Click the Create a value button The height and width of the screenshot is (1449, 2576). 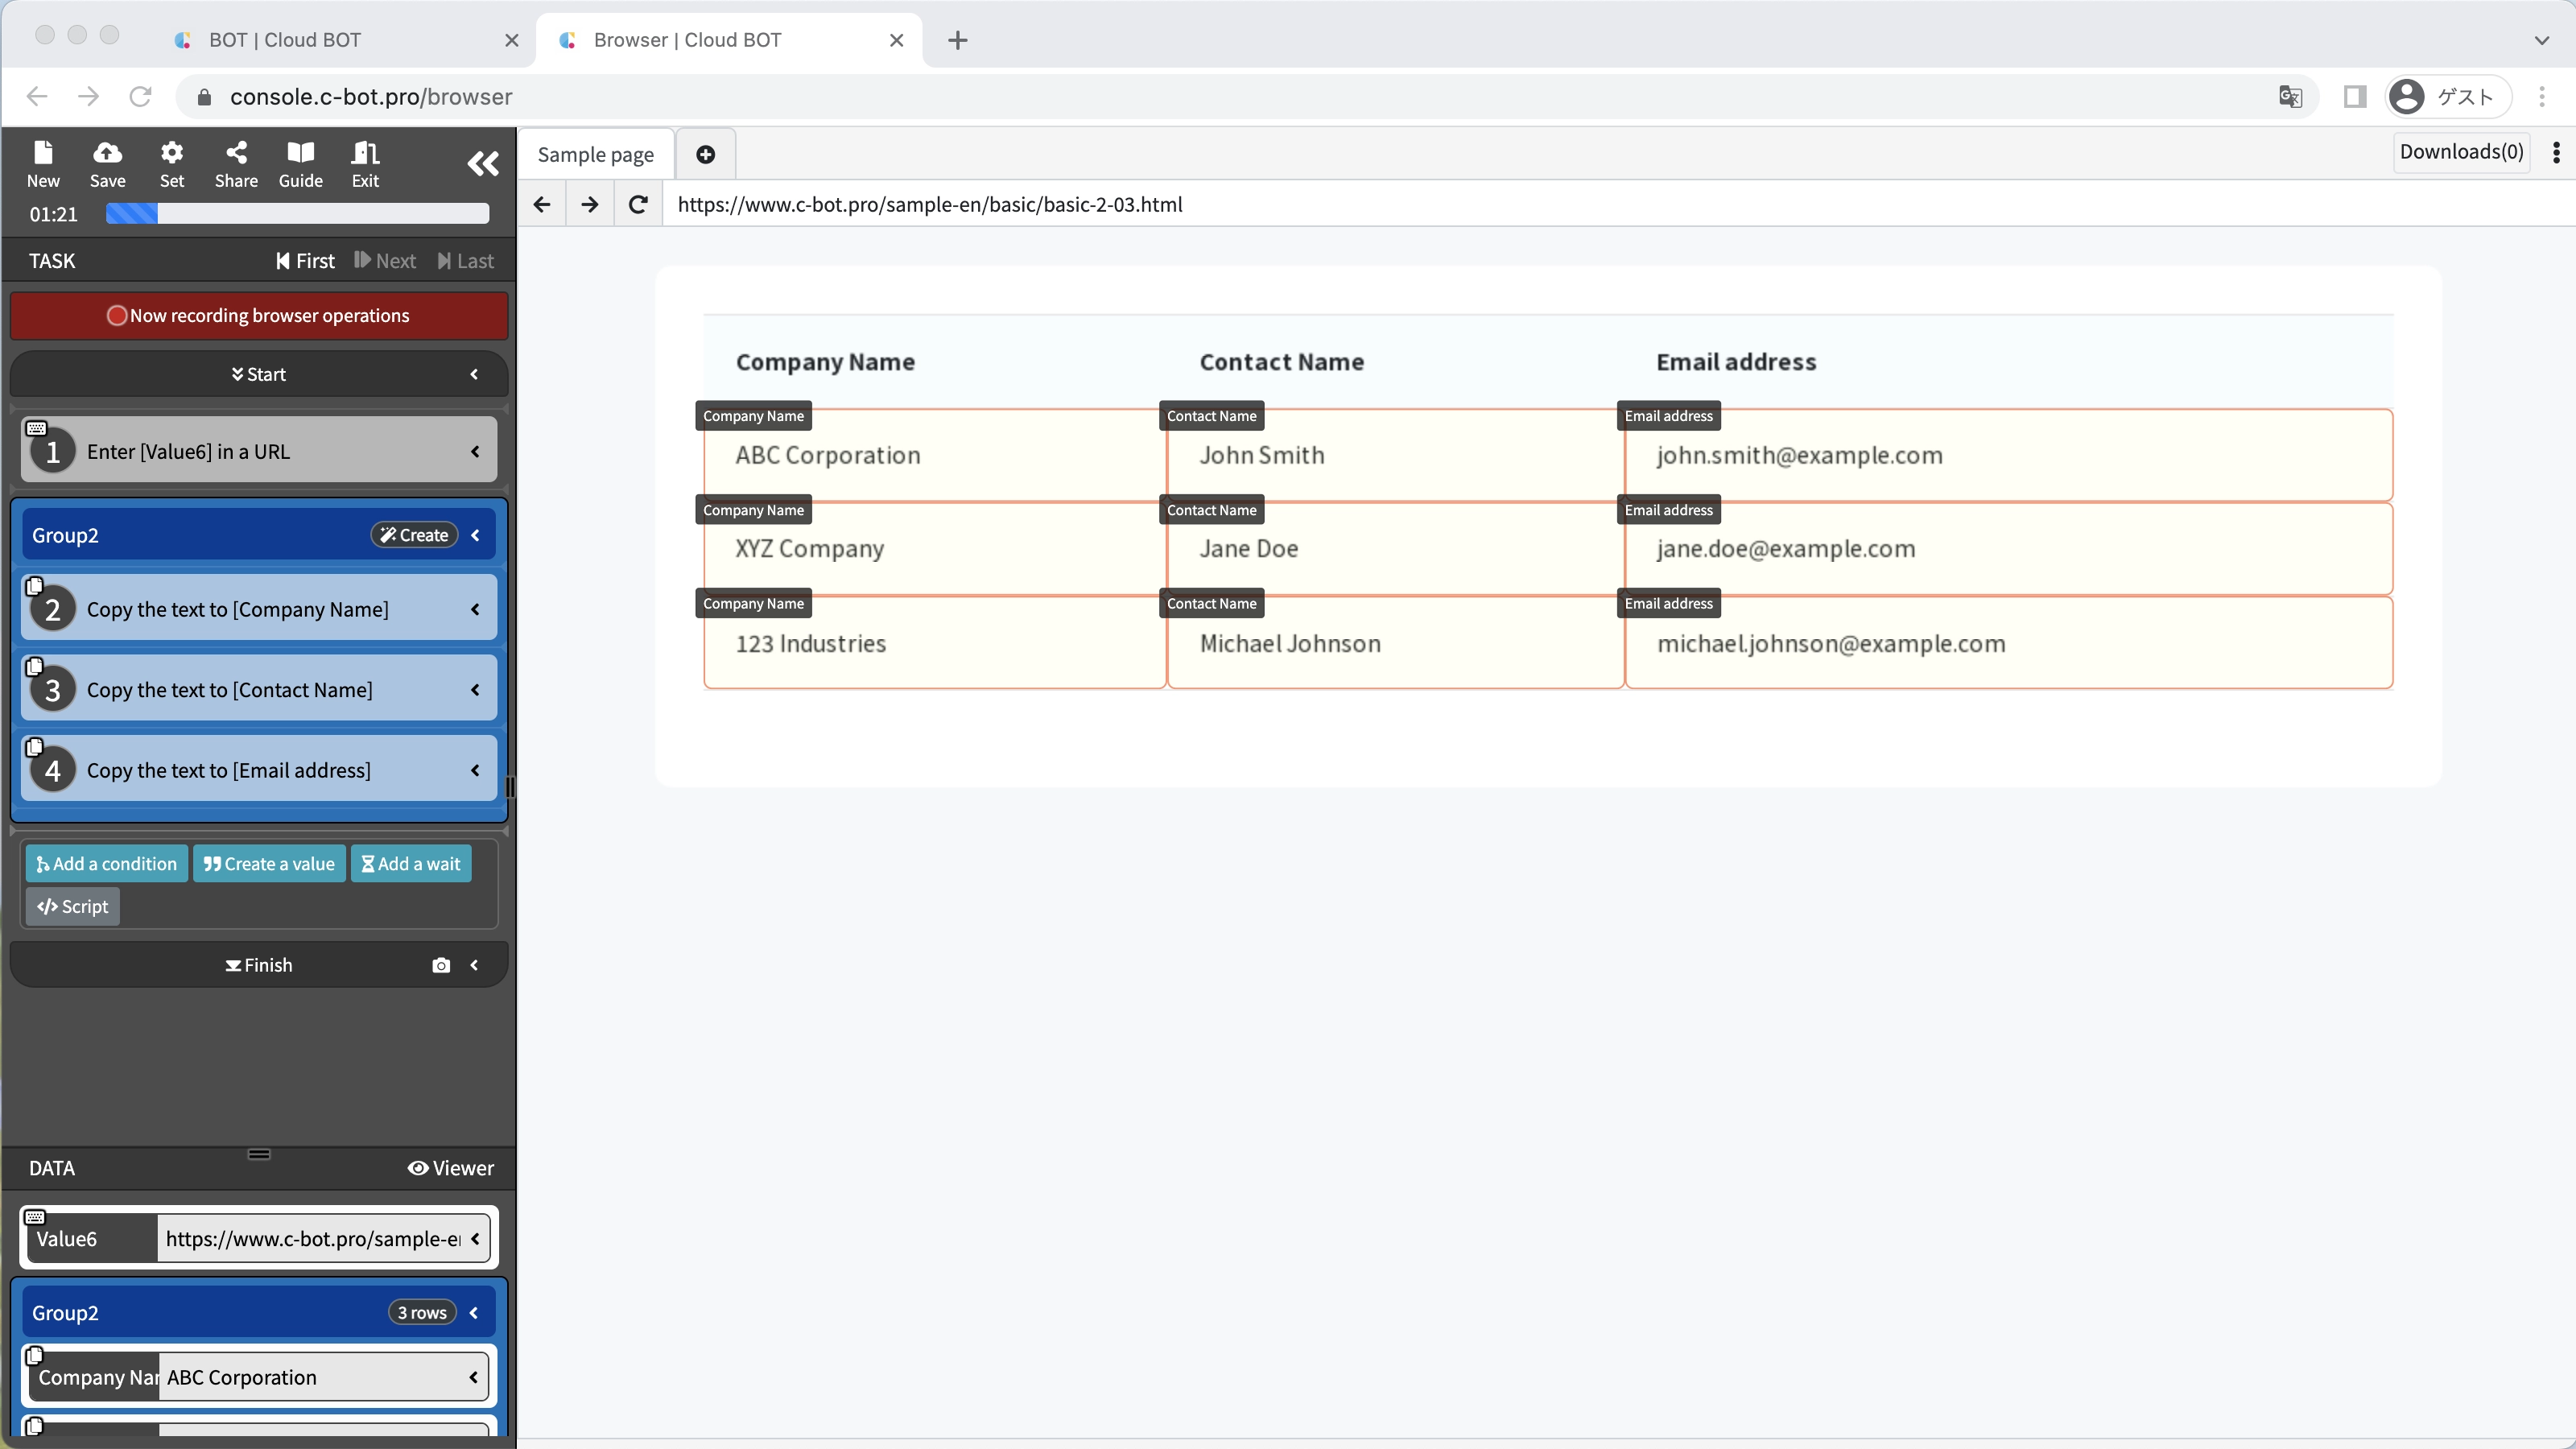[x=269, y=863]
